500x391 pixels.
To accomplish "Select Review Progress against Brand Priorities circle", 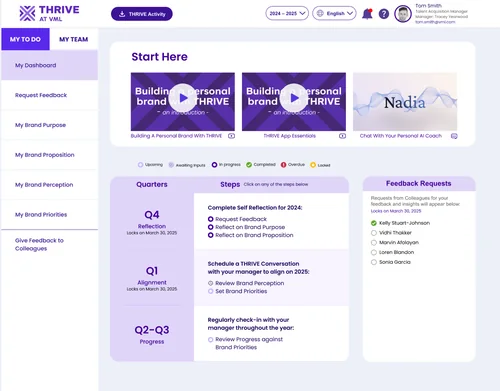I will click(x=210, y=339).
